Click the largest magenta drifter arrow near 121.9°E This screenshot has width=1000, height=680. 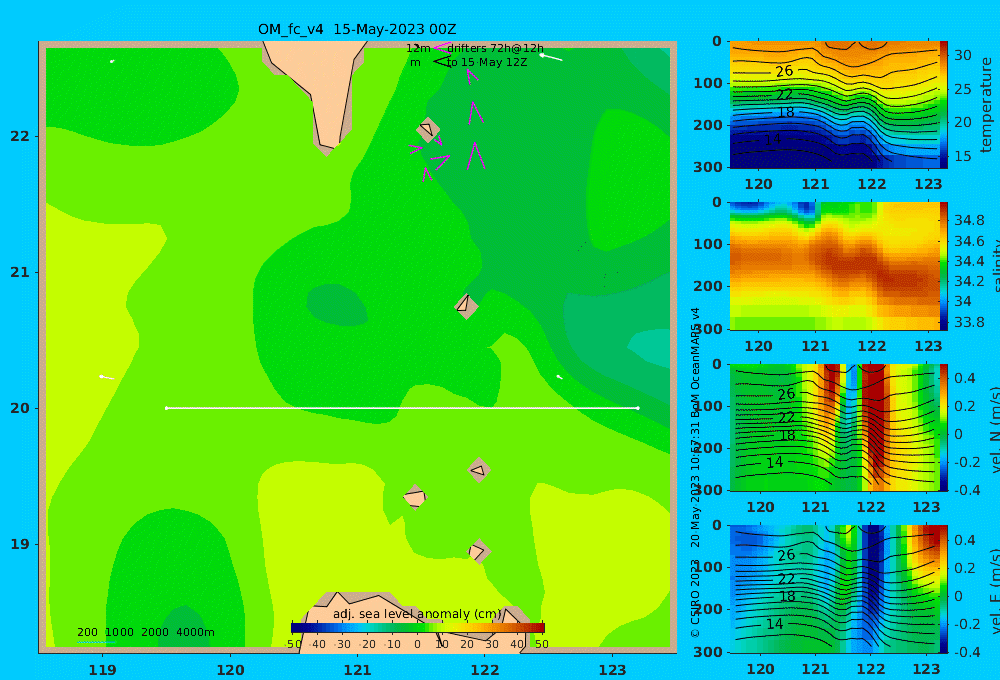coord(475,156)
